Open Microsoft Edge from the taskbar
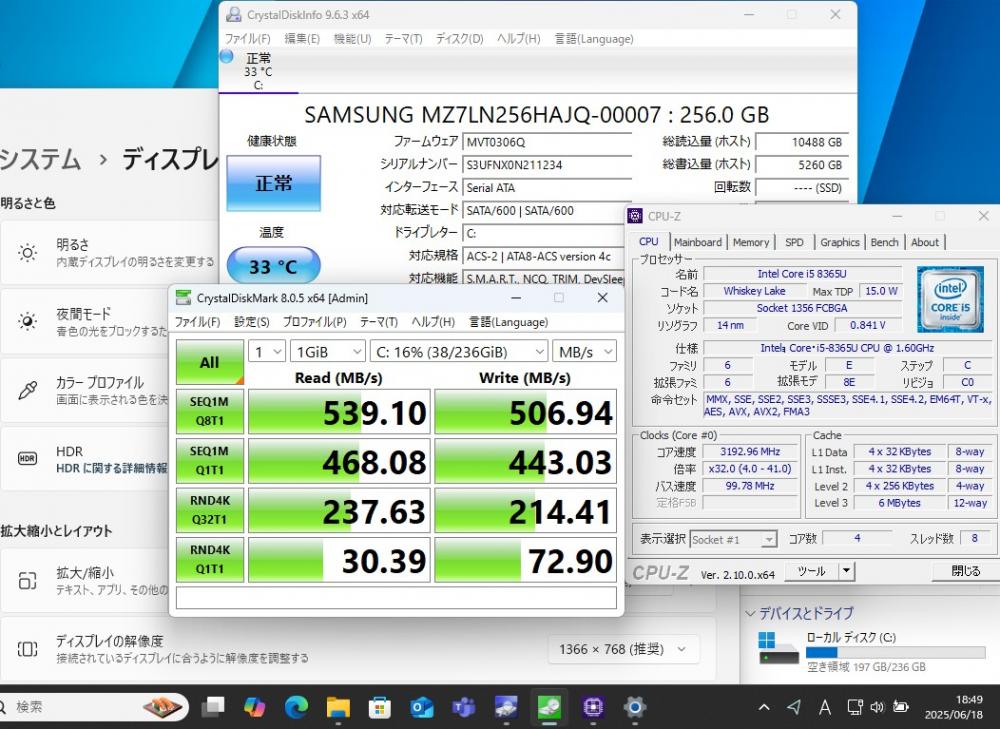Image resolution: width=1000 pixels, height=729 pixels. tap(297, 707)
